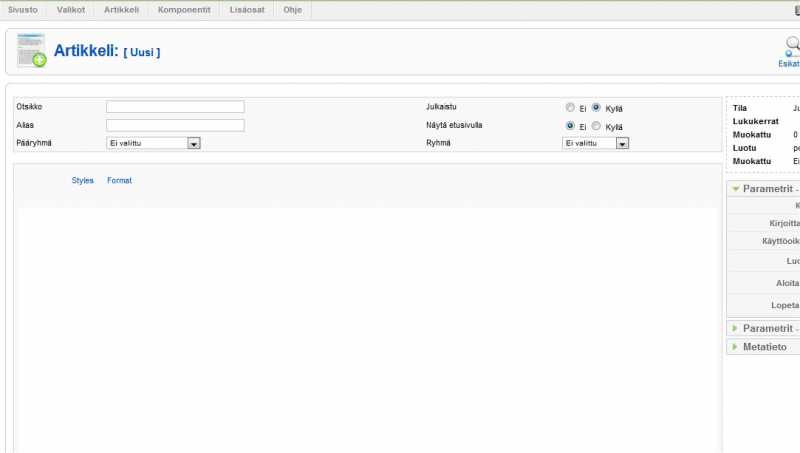Click the Esikatselu preview magnifier icon
The image size is (800, 453).
click(792, 45)
